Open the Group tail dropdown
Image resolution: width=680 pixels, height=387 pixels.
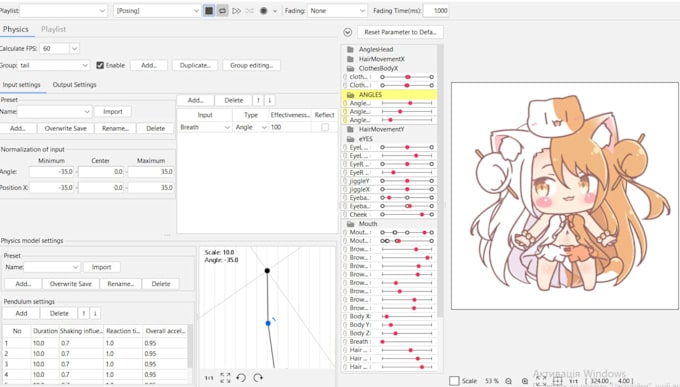(54, 65)
